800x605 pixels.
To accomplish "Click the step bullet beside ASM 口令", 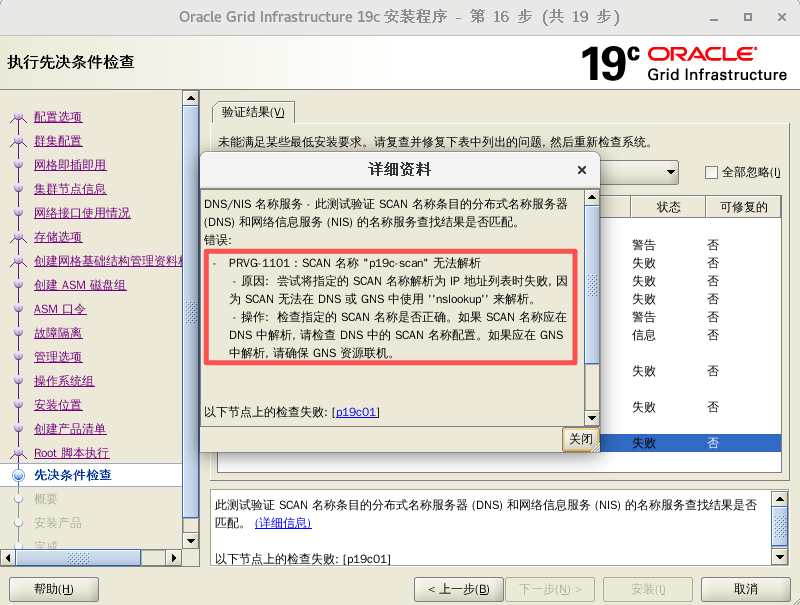I will pos(19,309).
